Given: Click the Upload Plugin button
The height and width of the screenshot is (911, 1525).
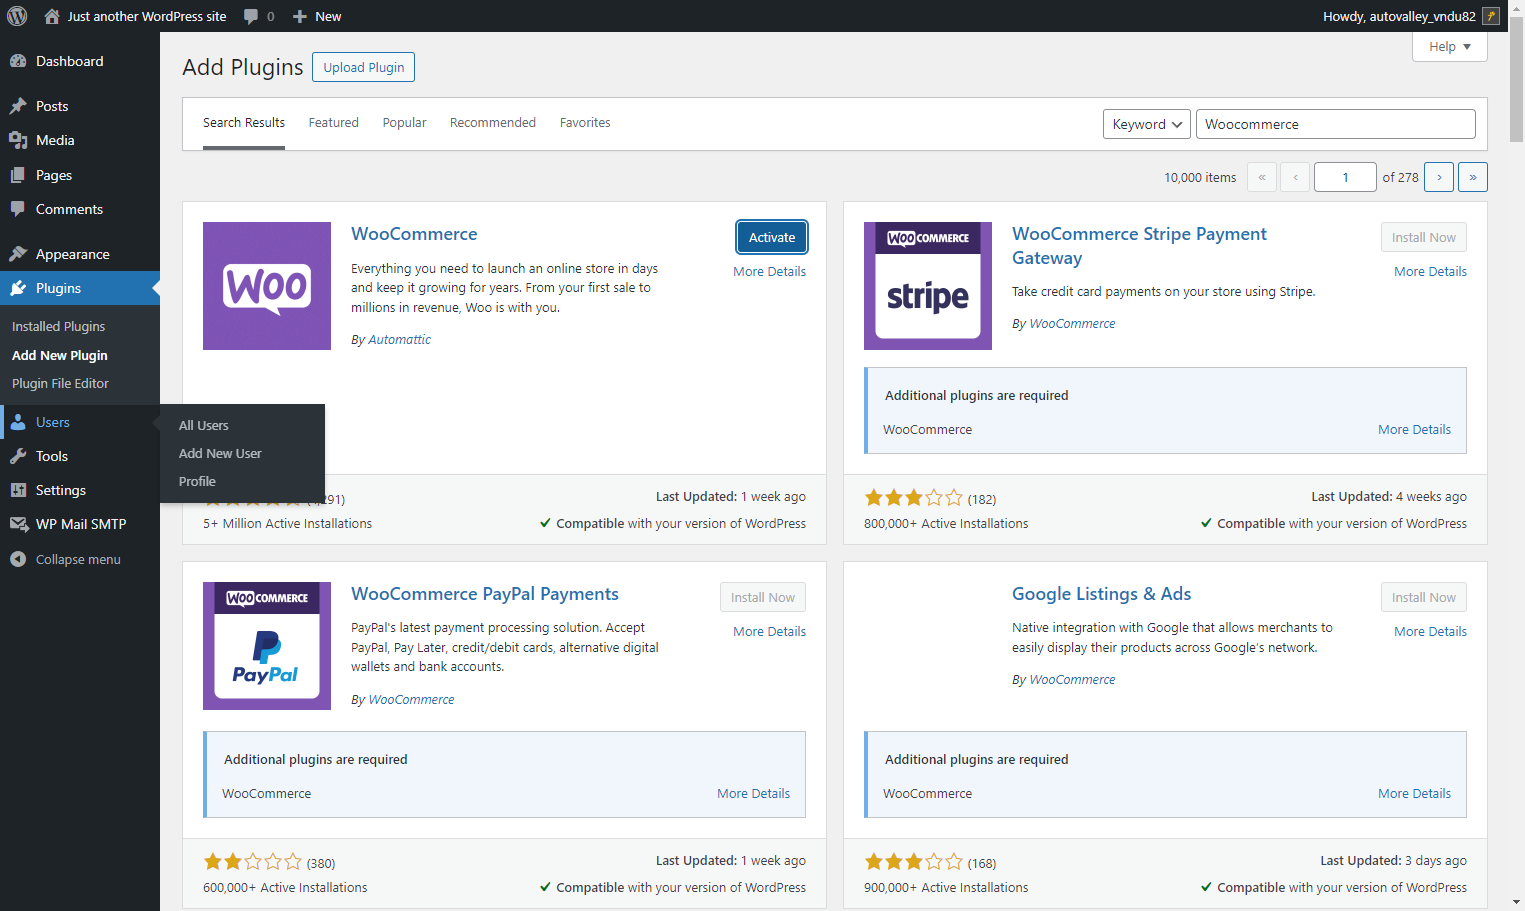Looking at the screenshot, I should tap(364, 67).
